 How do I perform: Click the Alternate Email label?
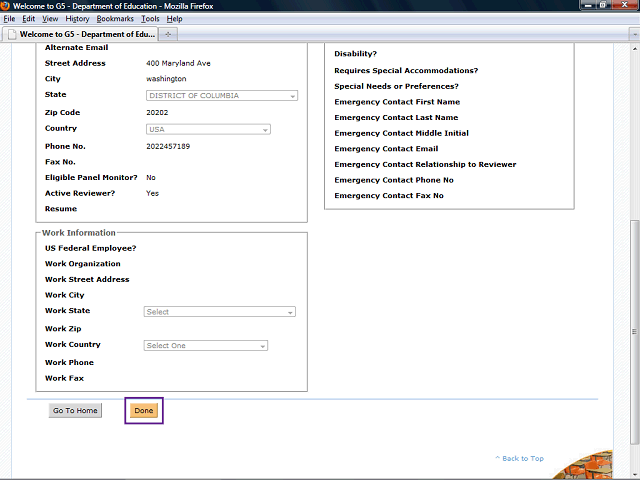click(x=77, y=48)
